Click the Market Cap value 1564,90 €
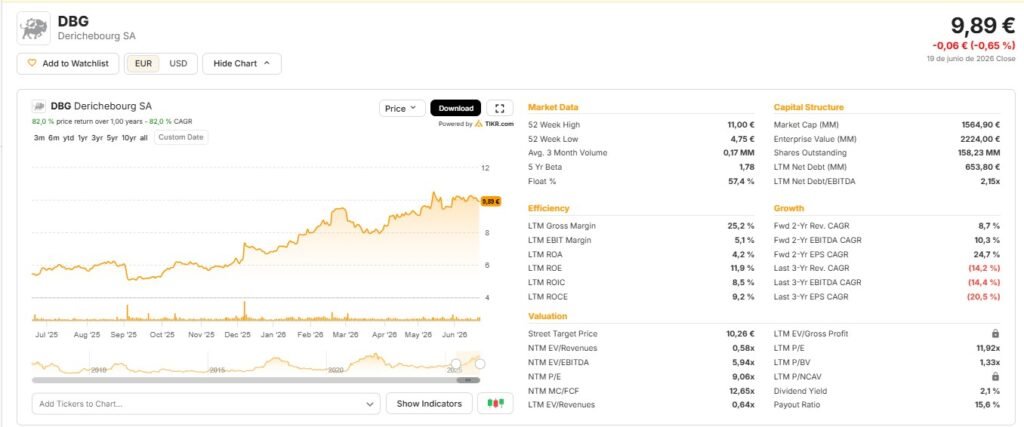This screenshot has height=427, width=1024. (x=981, y=125)
